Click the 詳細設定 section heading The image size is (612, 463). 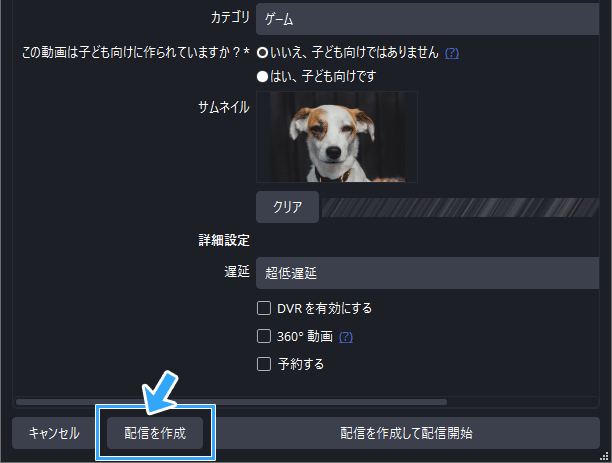click(x=224, y=240)
